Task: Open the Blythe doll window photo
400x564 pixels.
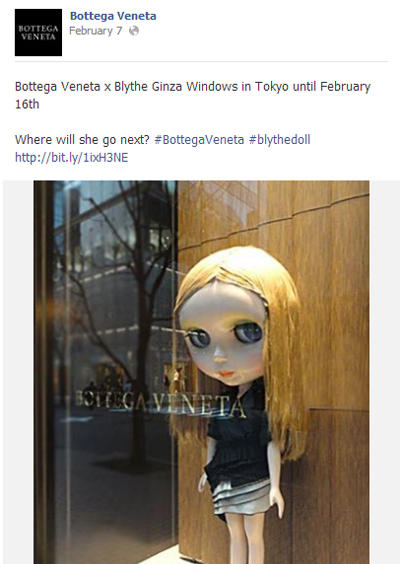Action: tap(201, 372)
